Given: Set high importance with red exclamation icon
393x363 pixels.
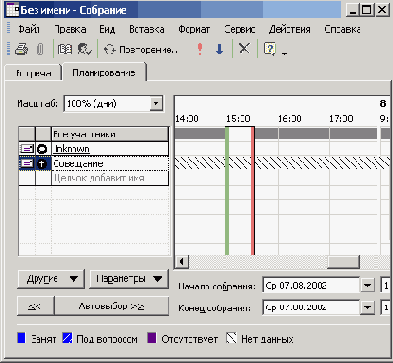Looking at the screenshot, I should pyautogui.click(x=200, y=49).
